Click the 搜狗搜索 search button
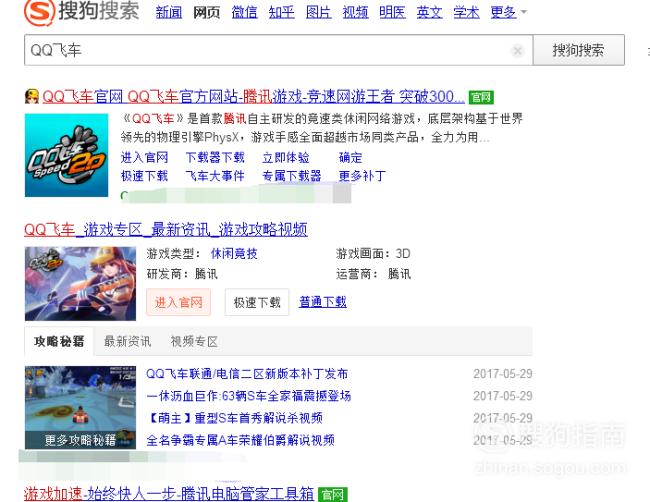 point(578,51)
